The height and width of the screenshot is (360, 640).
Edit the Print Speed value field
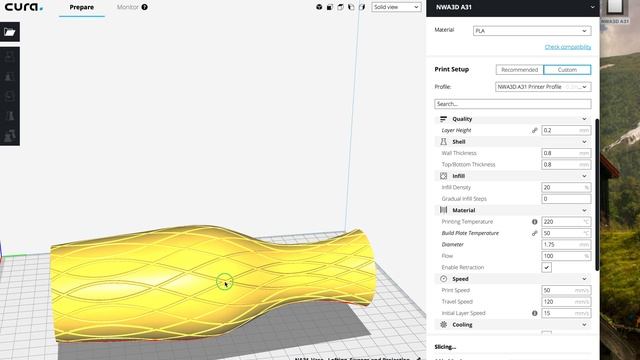point(566,290)
